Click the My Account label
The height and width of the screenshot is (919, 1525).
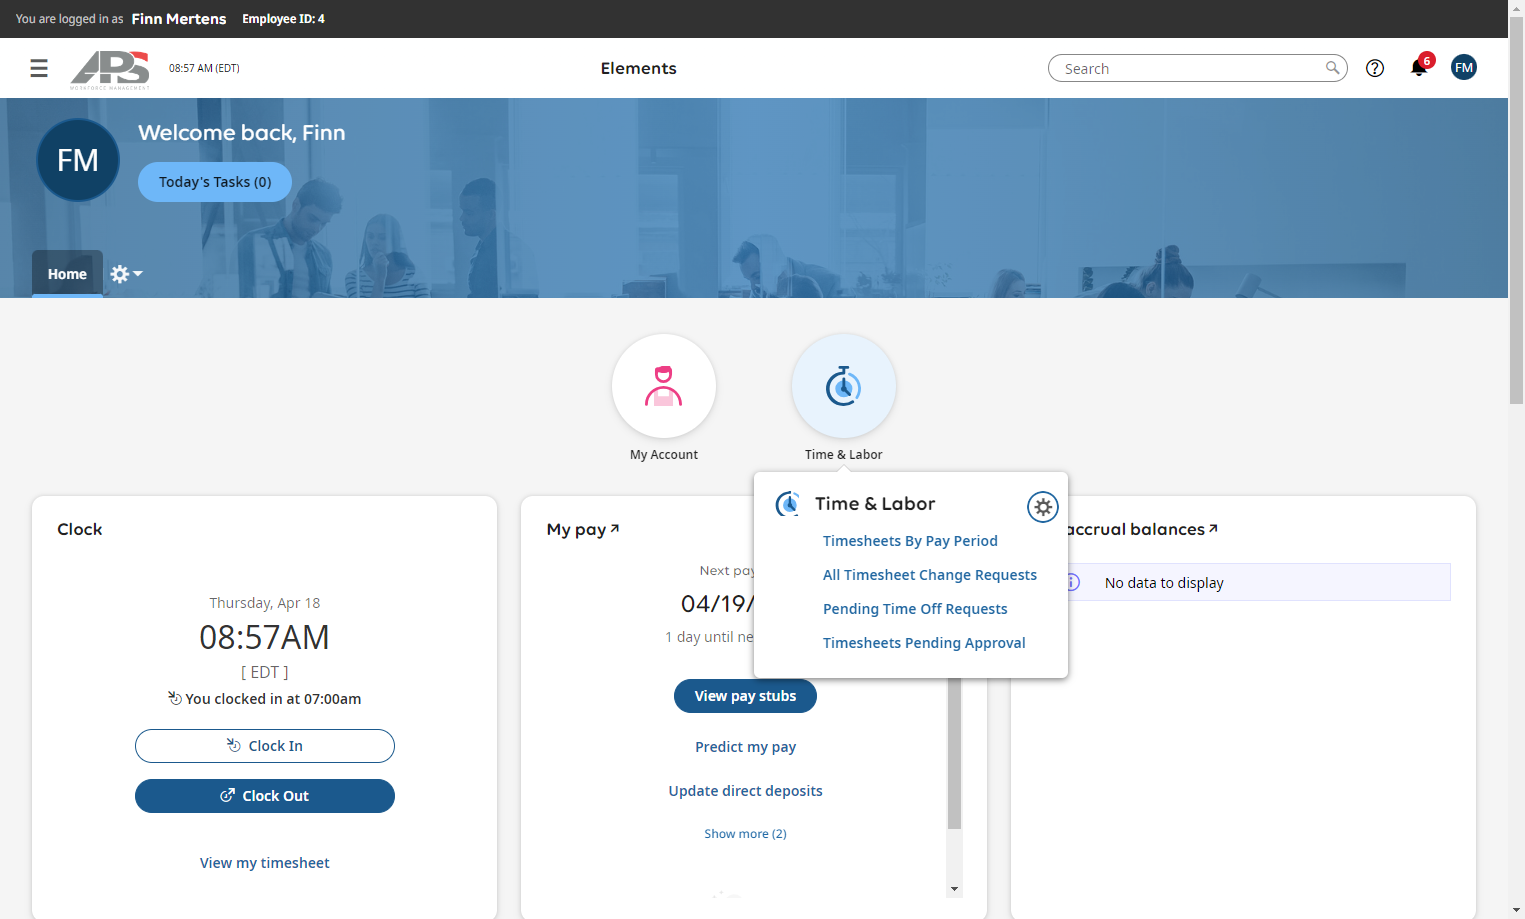[x=664, y=455]
